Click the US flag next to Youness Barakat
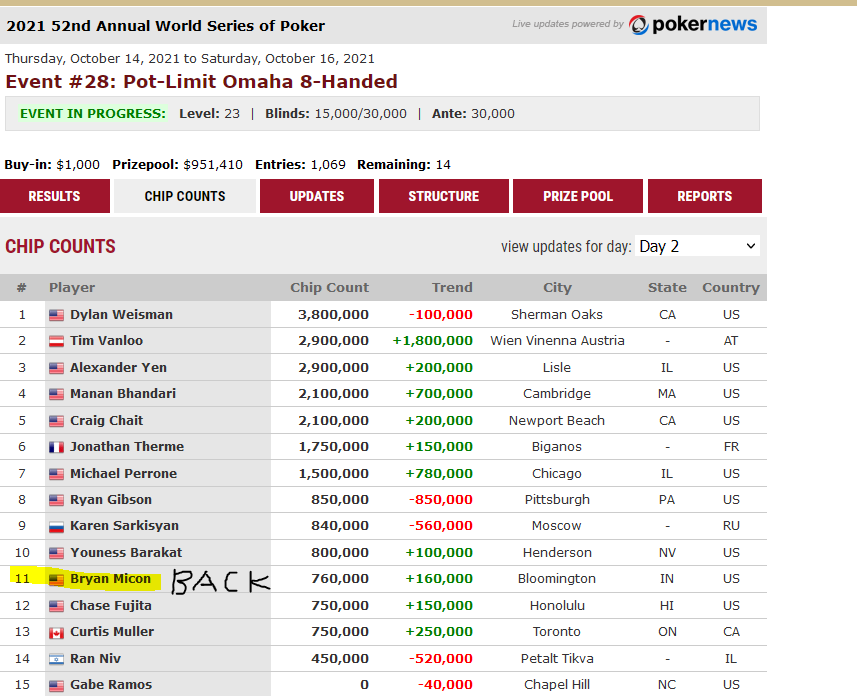Viewport: 857px width, 696px height. (56, 553)
